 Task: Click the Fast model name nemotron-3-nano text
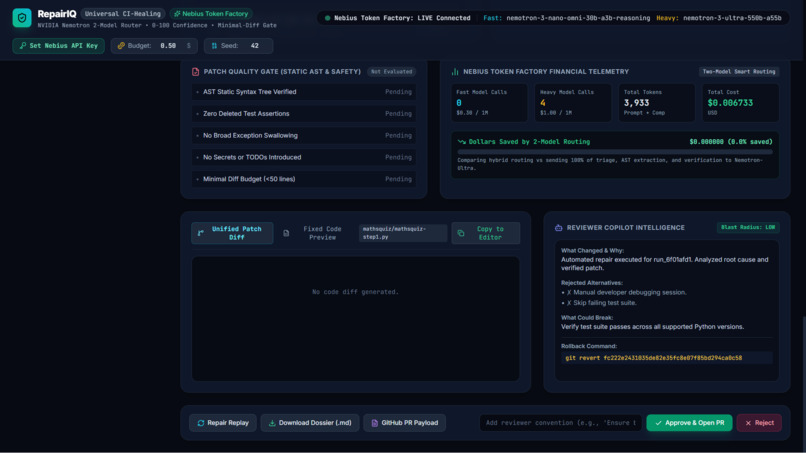tap(578, 18)
